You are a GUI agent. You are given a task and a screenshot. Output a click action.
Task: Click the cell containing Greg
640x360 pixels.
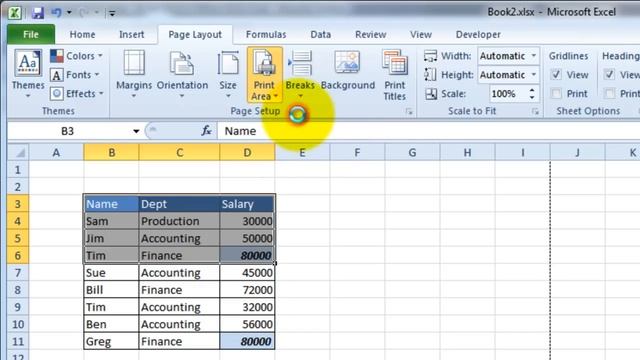coord(111,341)
